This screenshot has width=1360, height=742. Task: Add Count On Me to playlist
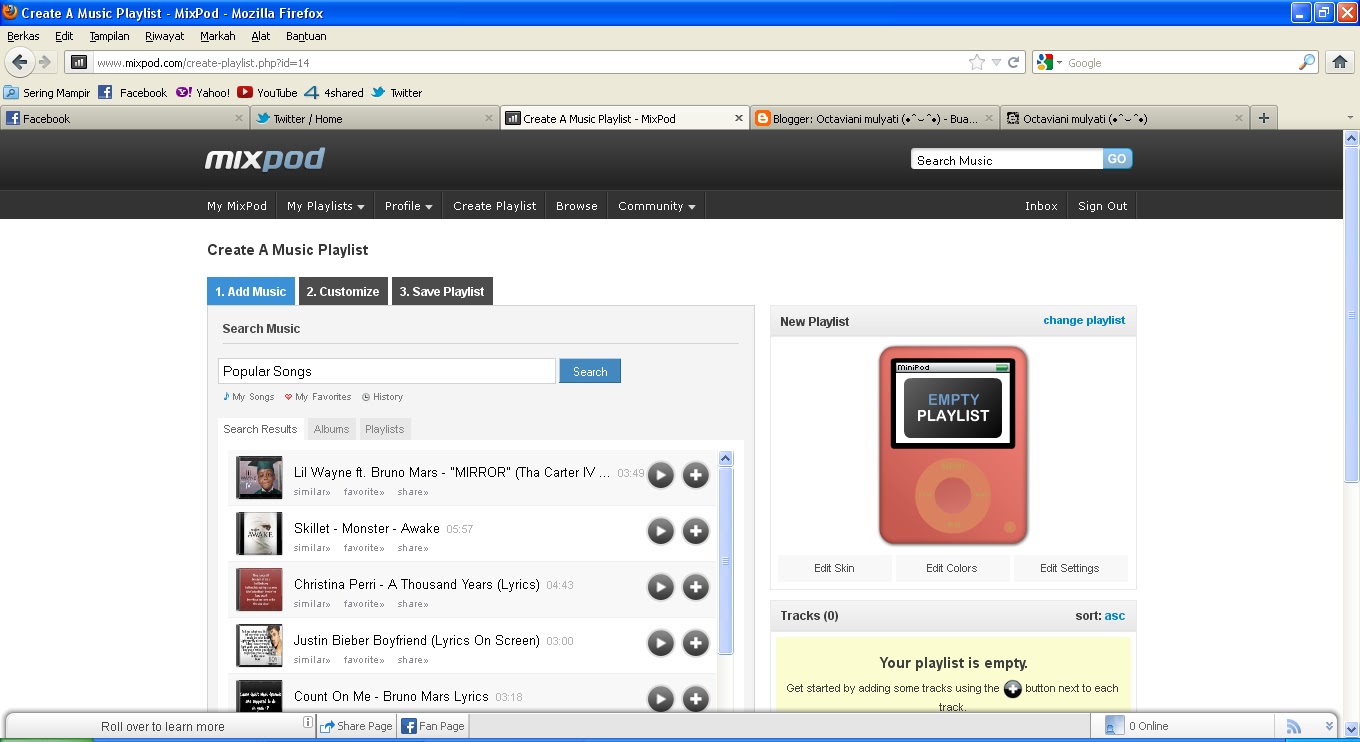pos(696,698)
